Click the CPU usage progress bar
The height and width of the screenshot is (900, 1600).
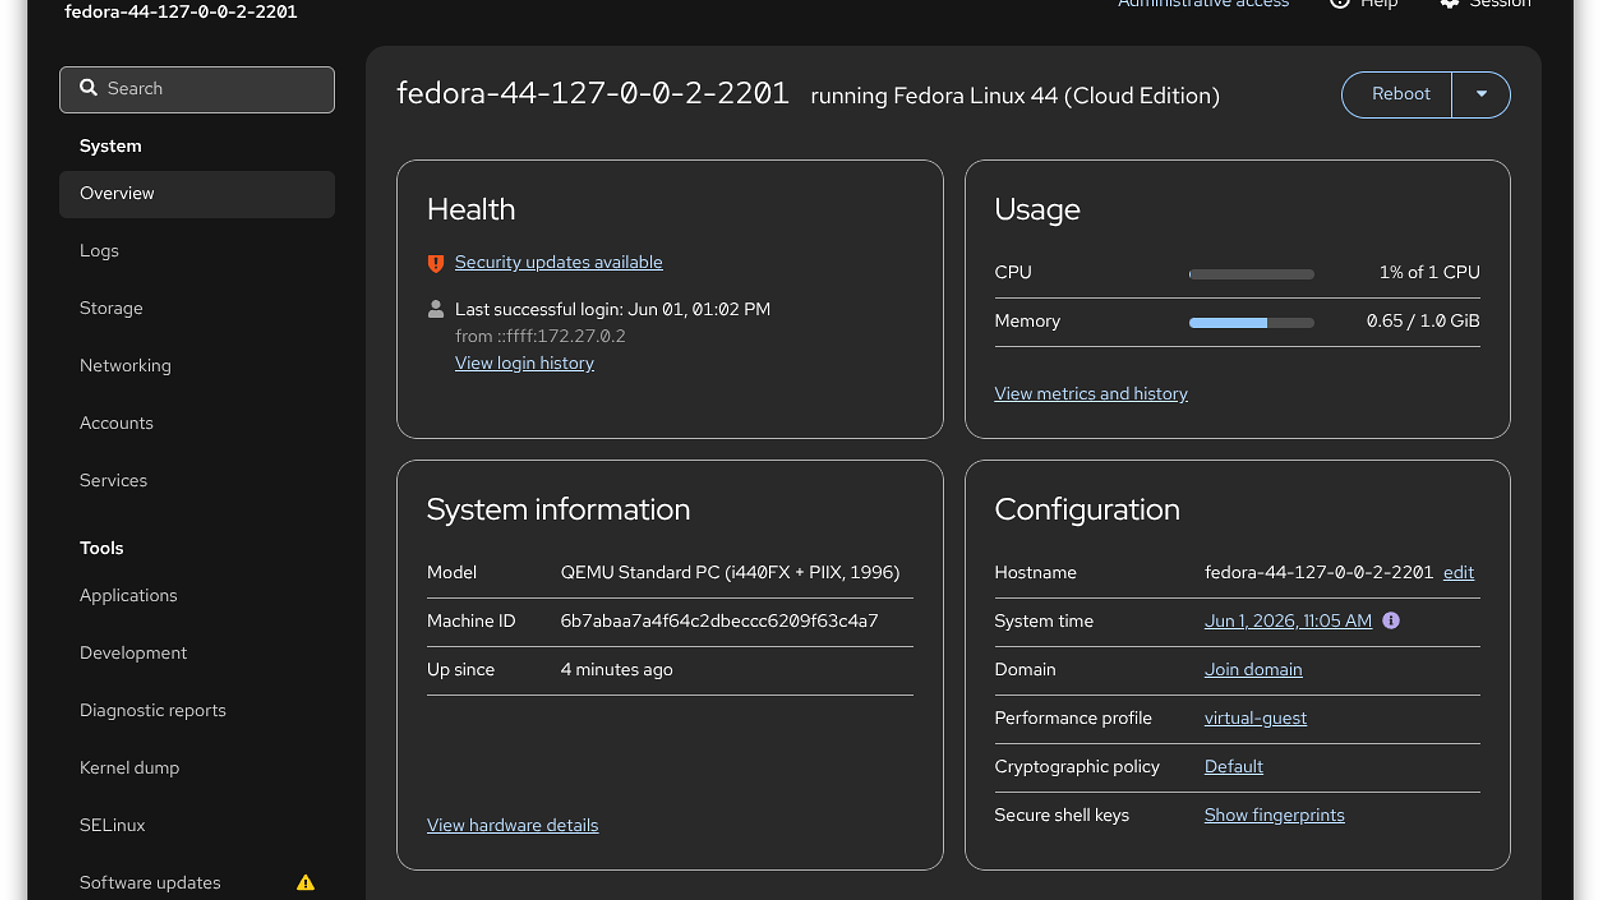click(1251, 274)
